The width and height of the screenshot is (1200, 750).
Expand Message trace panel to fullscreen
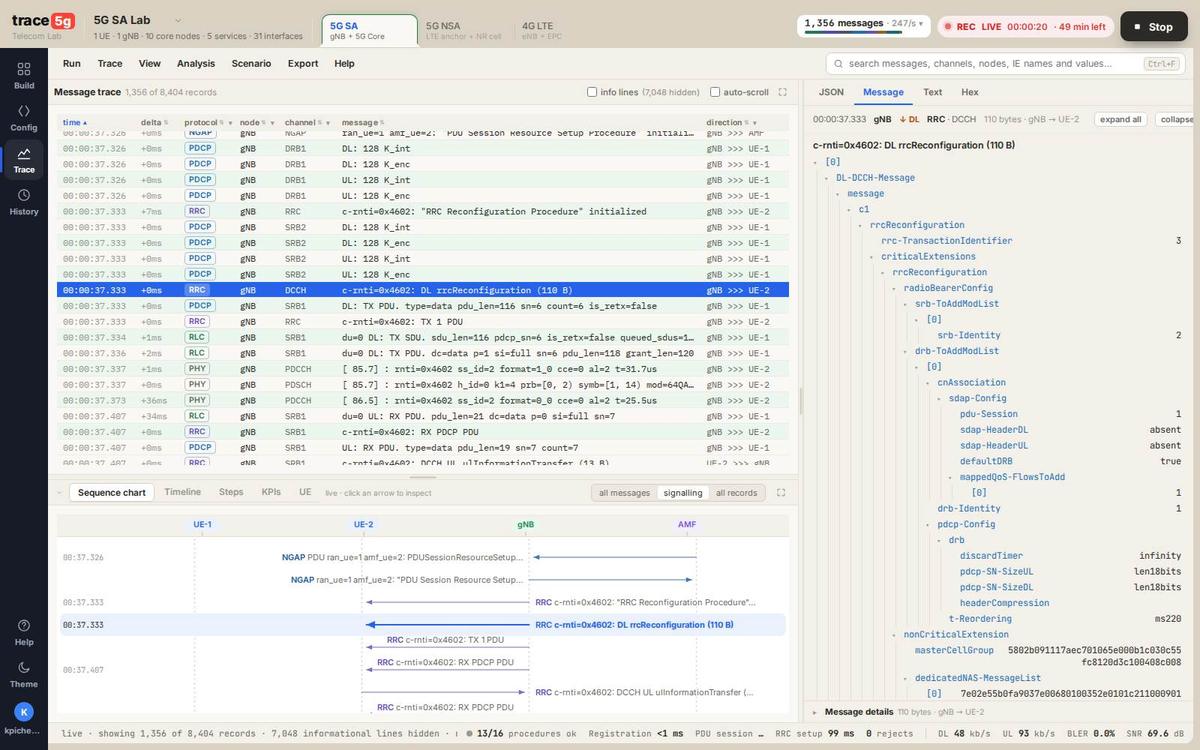point(782,92)
